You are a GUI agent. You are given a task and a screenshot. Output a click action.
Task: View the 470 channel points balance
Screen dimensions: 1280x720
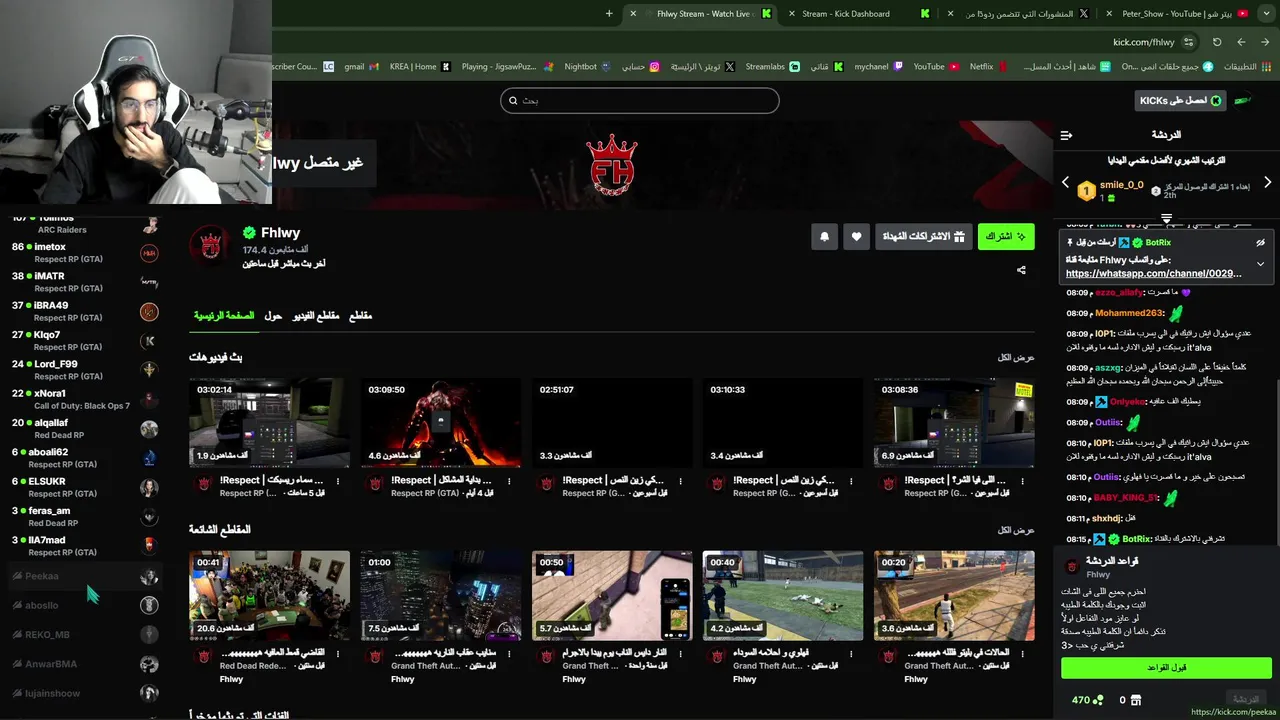1087,700
